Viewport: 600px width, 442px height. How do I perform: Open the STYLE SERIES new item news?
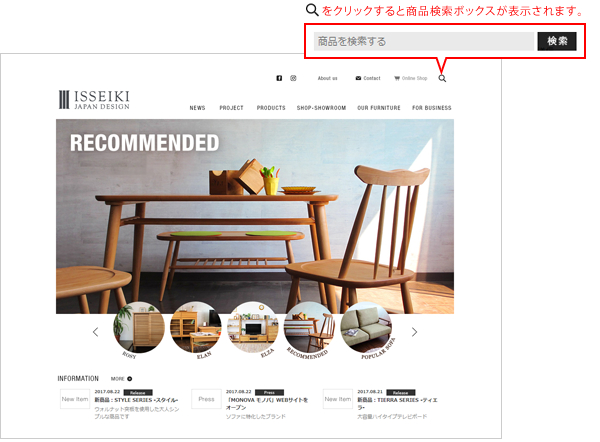[x=136, y=400]
